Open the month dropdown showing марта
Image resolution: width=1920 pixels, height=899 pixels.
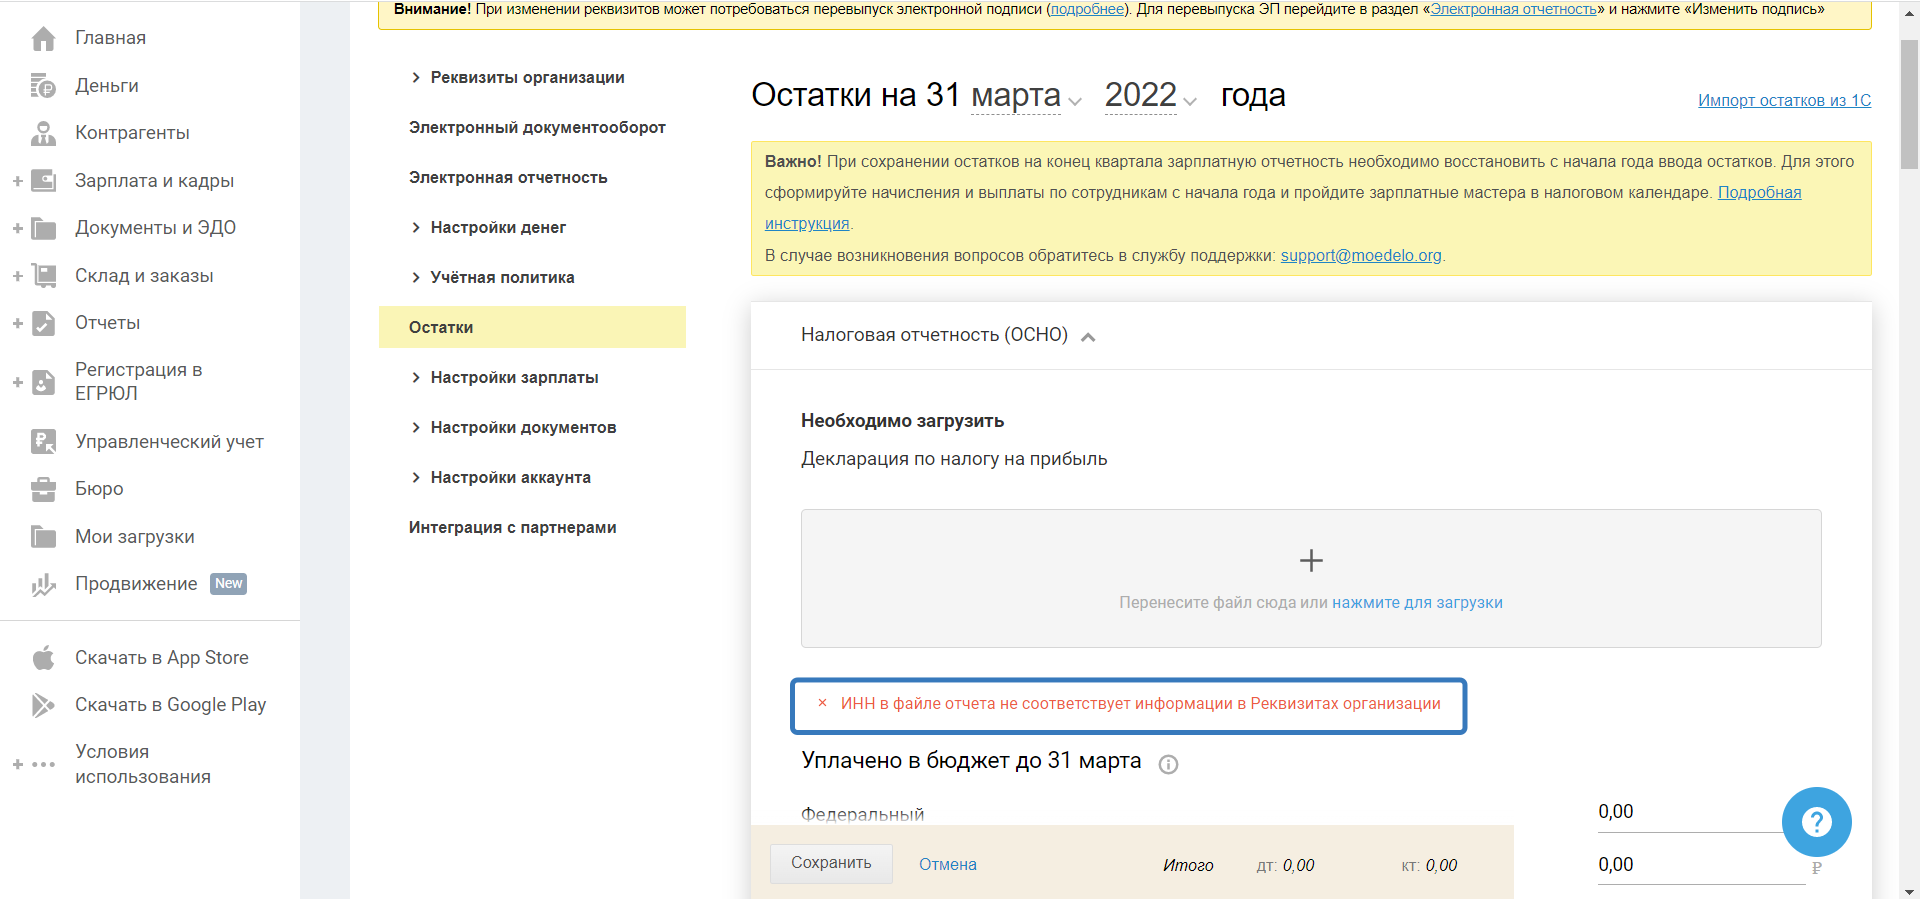pos(1026,97)
